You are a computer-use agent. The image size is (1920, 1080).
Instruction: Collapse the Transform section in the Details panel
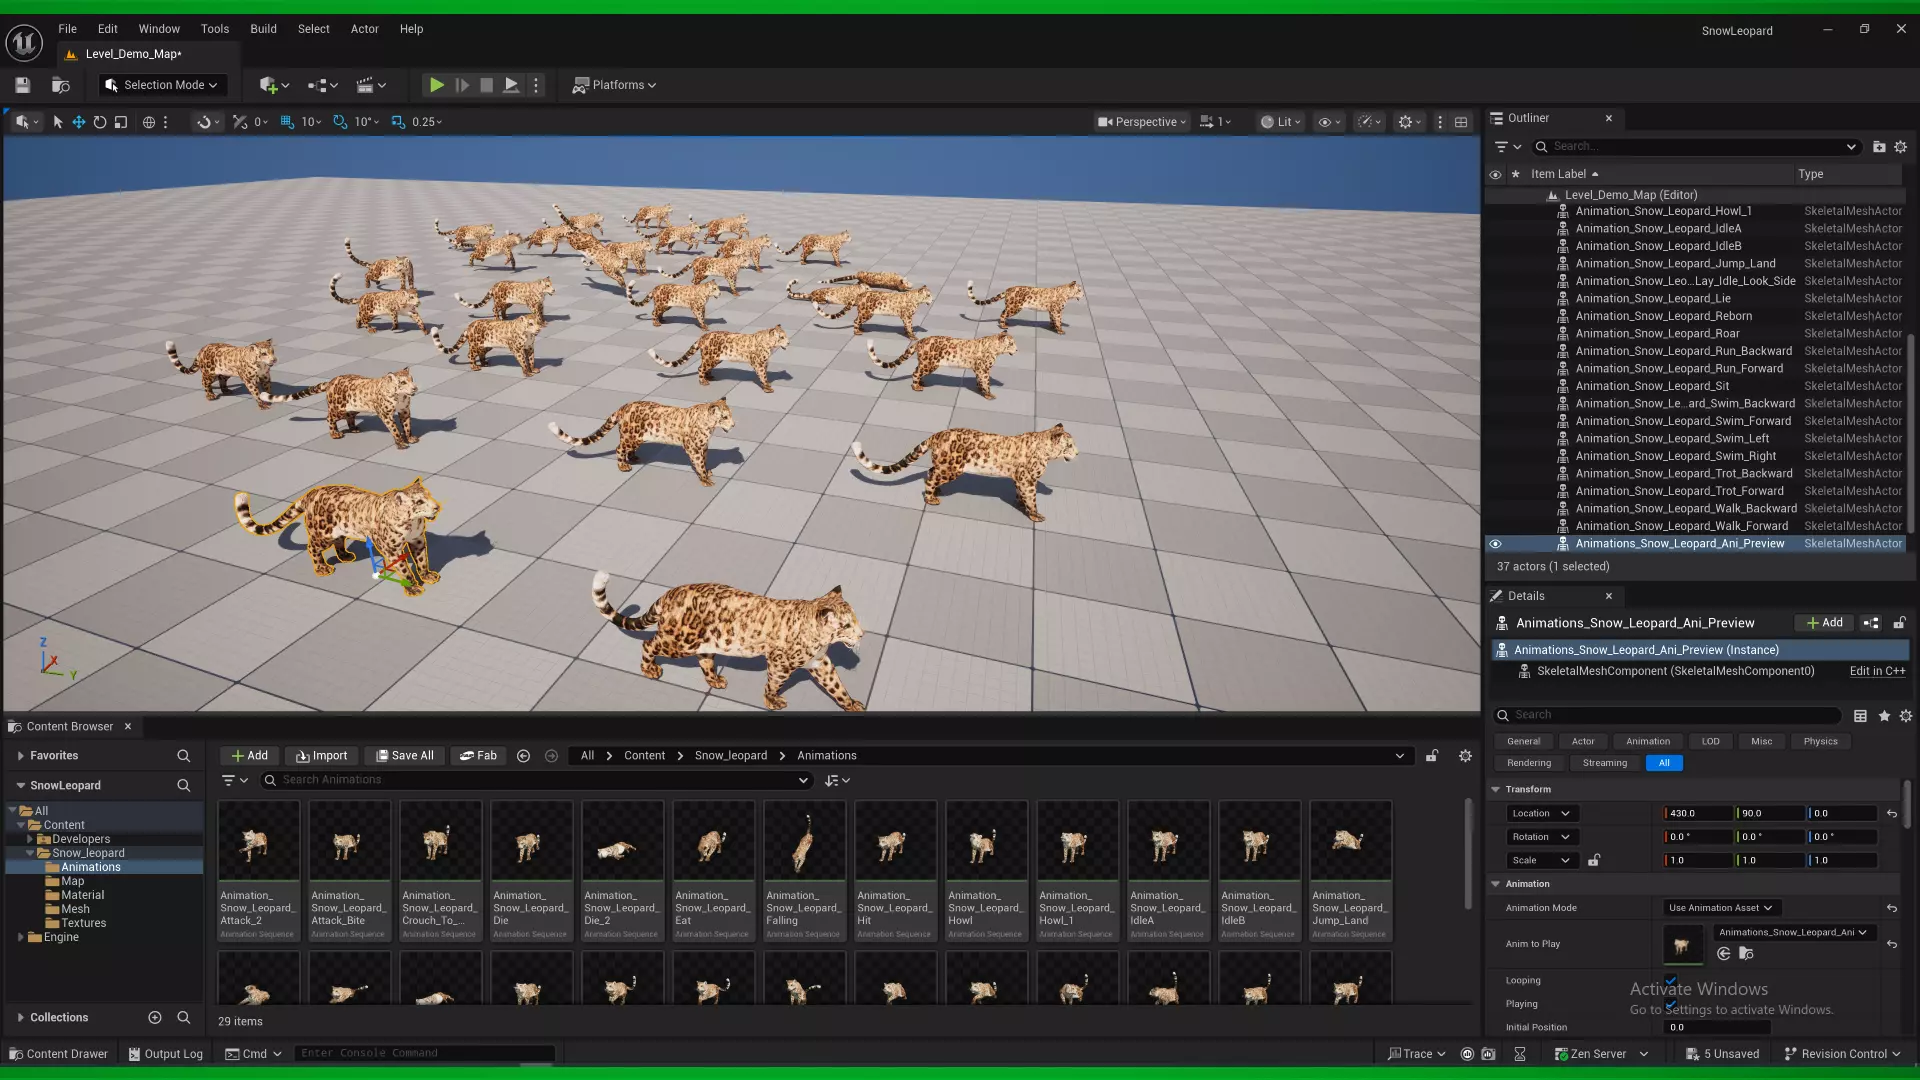pos(1496,789)
